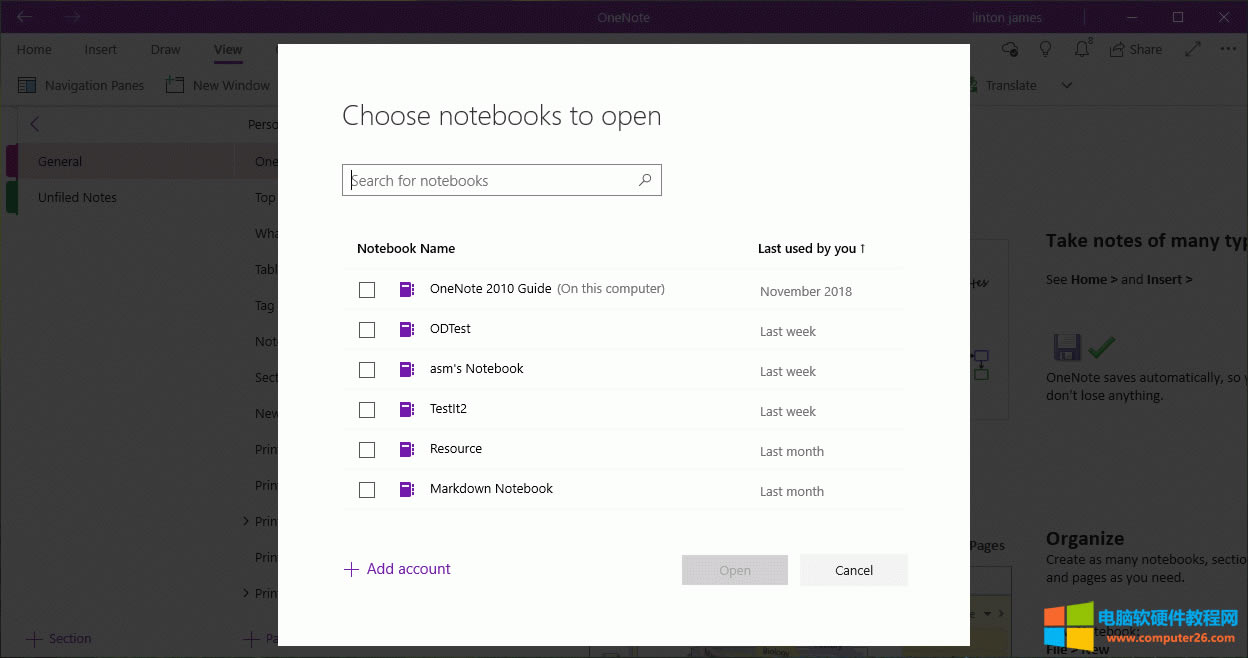Open the notifications bell icon
The image size is (1248, 658).
click(1081, 48)
